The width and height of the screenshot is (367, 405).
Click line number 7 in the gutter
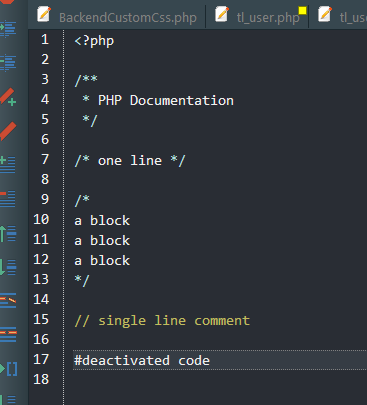coord(45,159)
